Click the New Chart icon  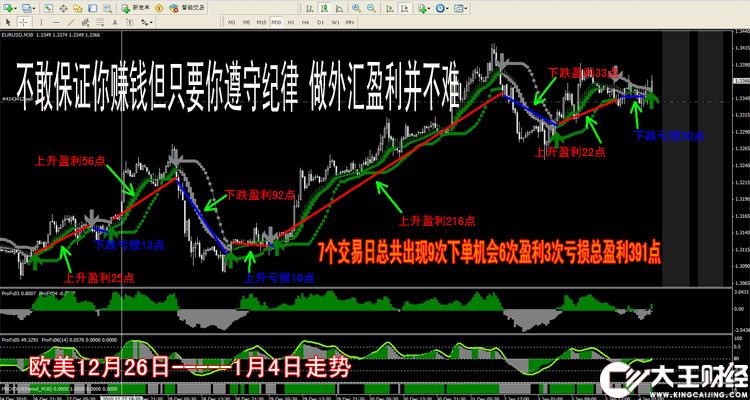tap(8, 8)
